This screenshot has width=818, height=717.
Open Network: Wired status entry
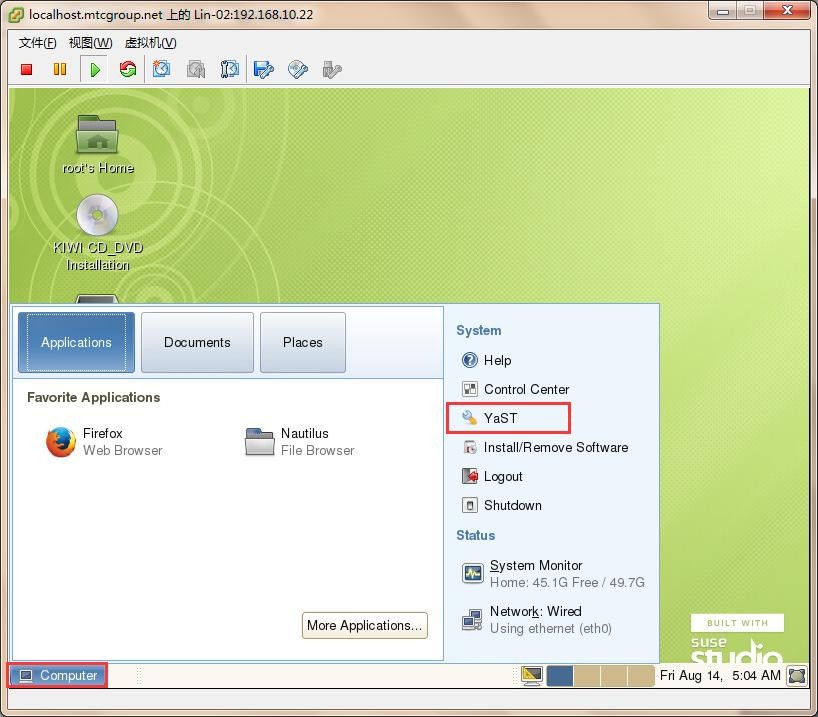[537, 619]
